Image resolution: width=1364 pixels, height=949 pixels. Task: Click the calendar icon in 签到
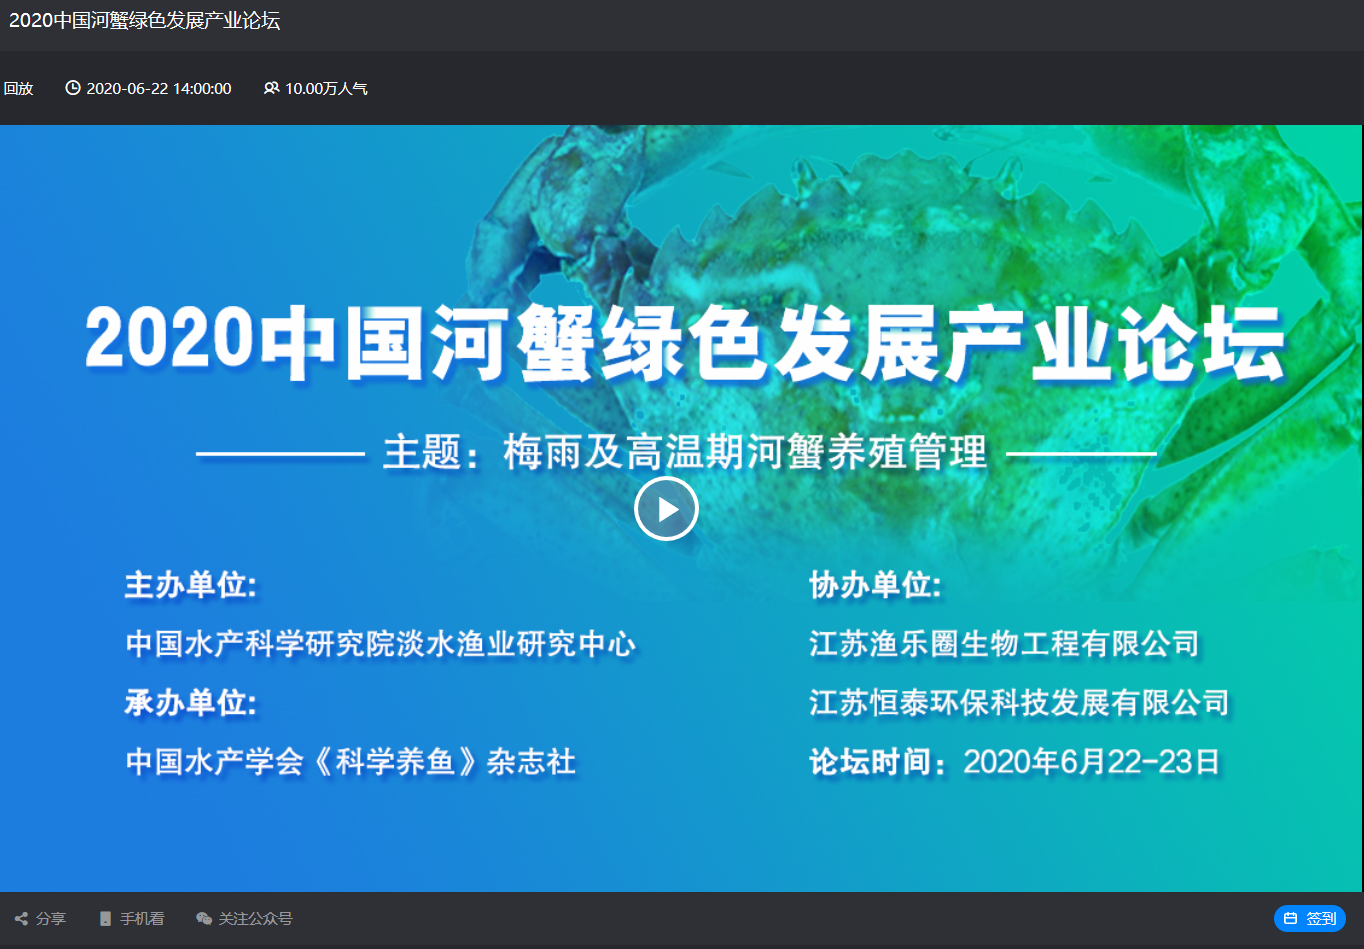1290,918
